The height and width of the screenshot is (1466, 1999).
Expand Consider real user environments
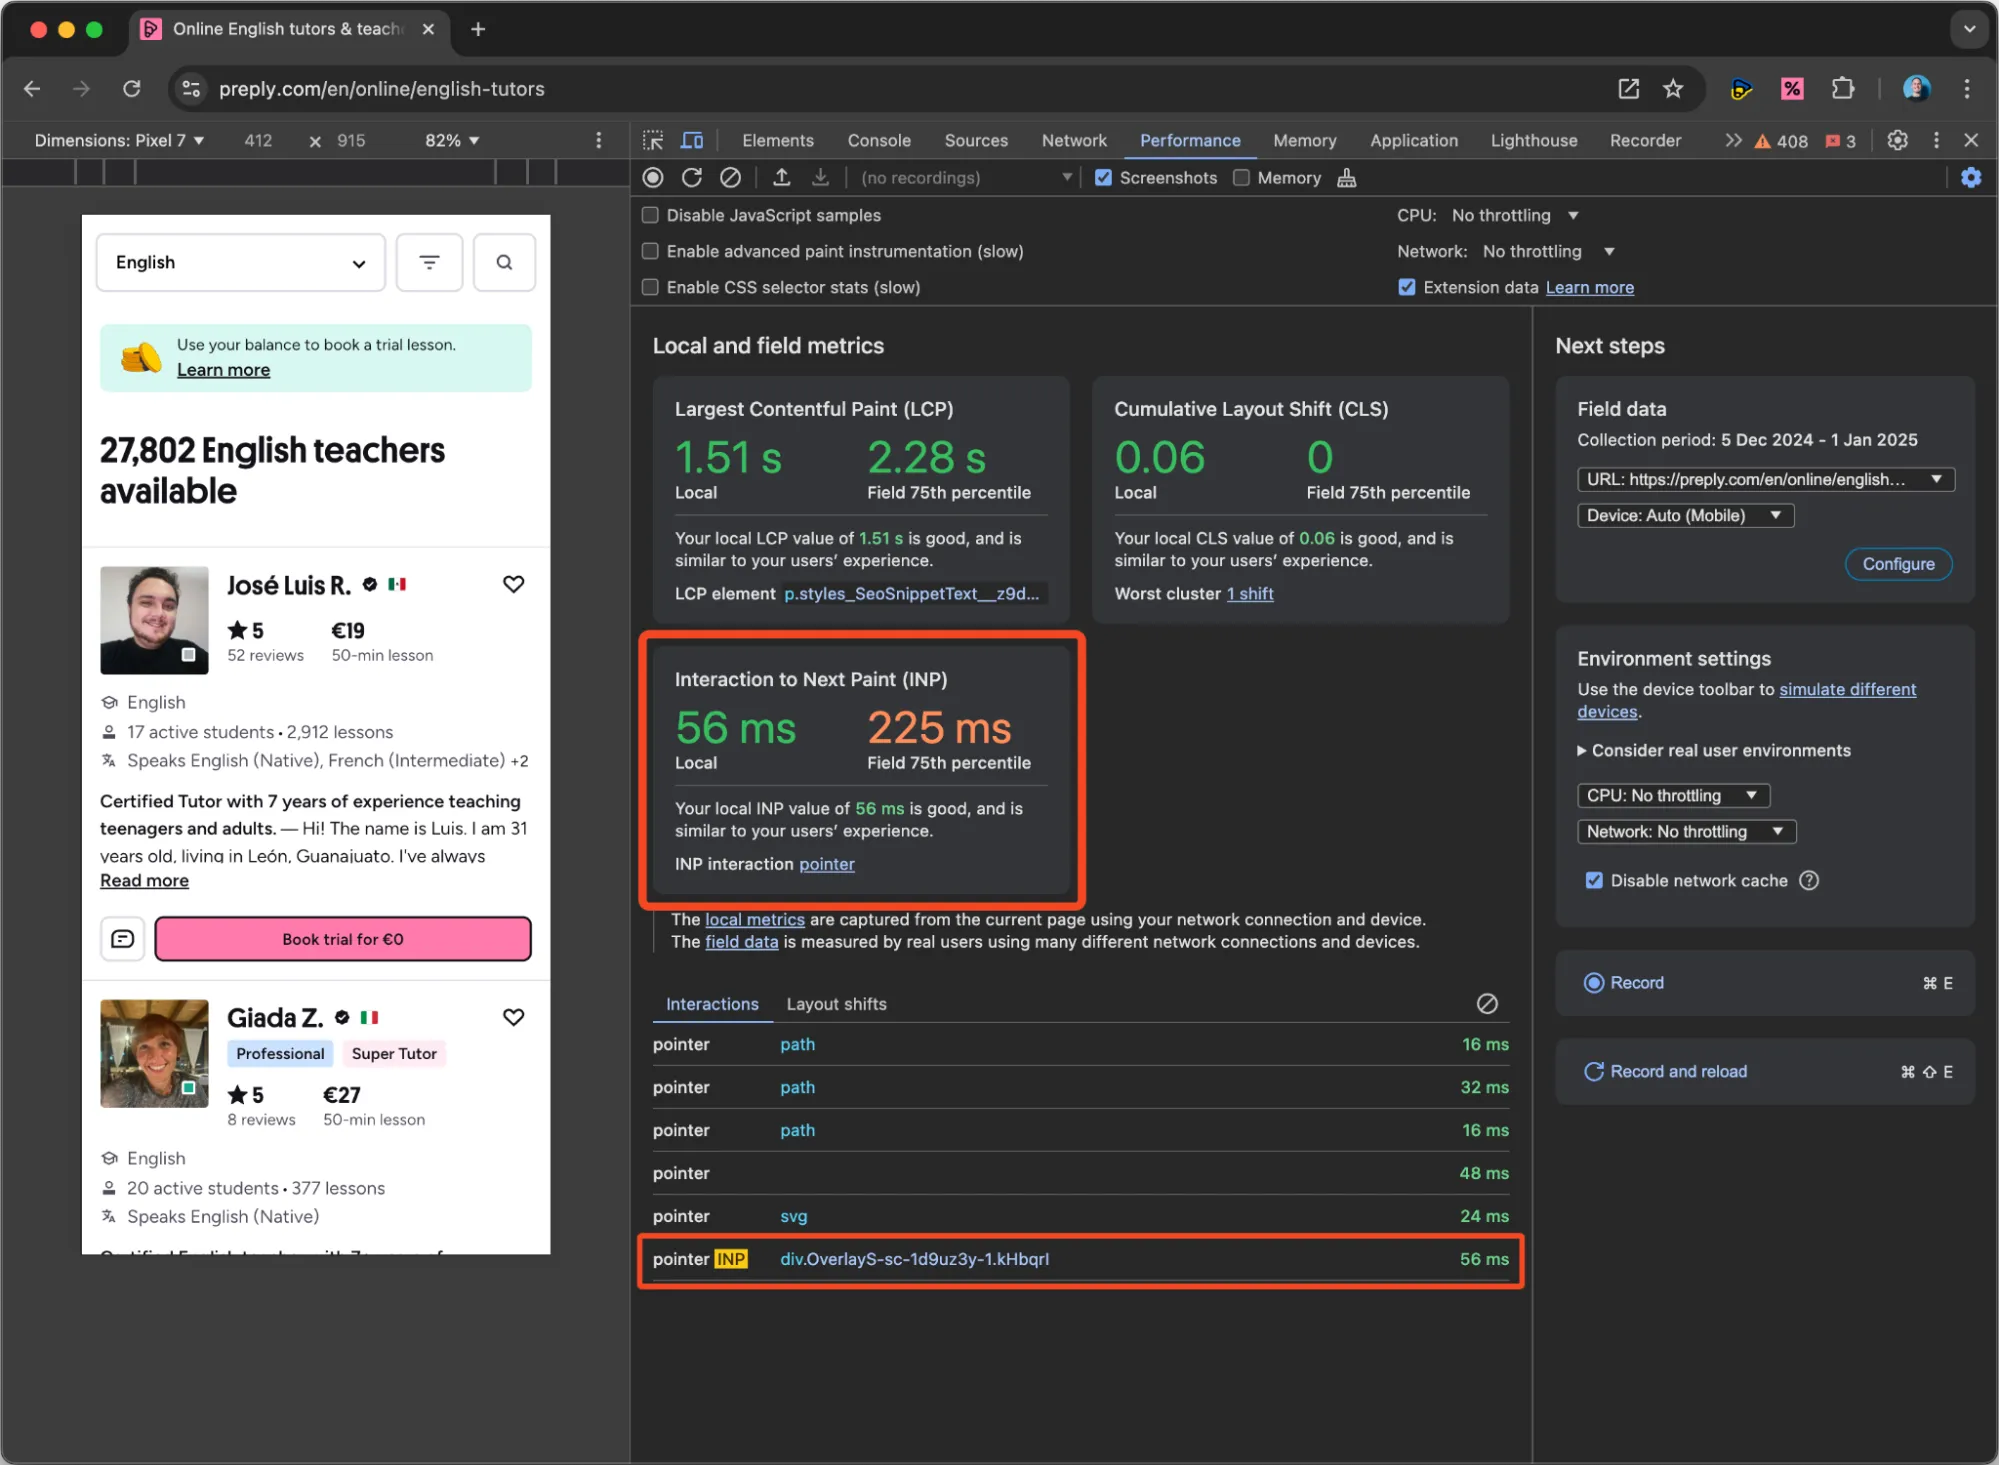click(1714, 751)
